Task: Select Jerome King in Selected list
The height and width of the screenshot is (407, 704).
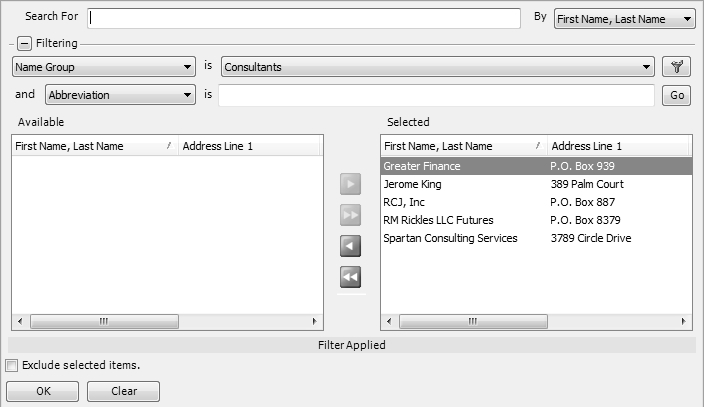Action: (413, 184)
